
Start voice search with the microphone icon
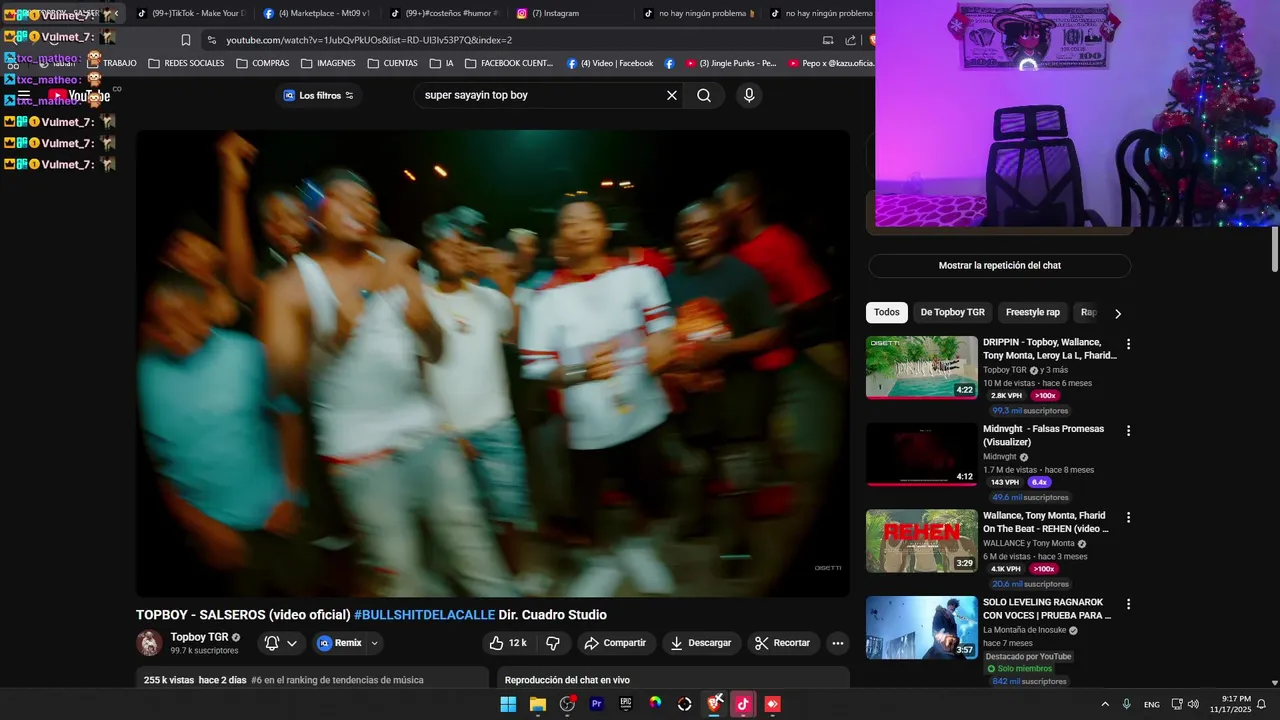749,96
